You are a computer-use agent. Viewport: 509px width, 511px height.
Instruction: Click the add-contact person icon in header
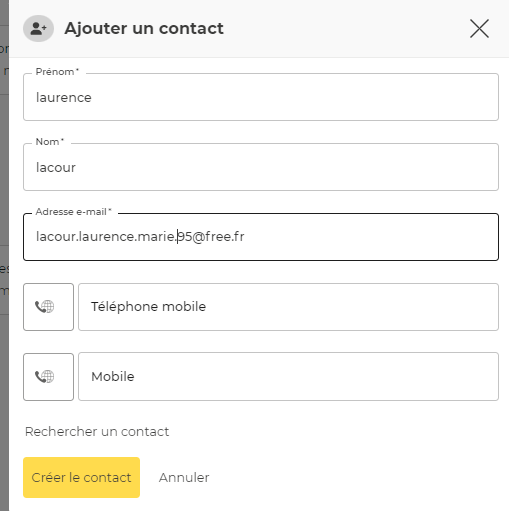coord(38,29)
